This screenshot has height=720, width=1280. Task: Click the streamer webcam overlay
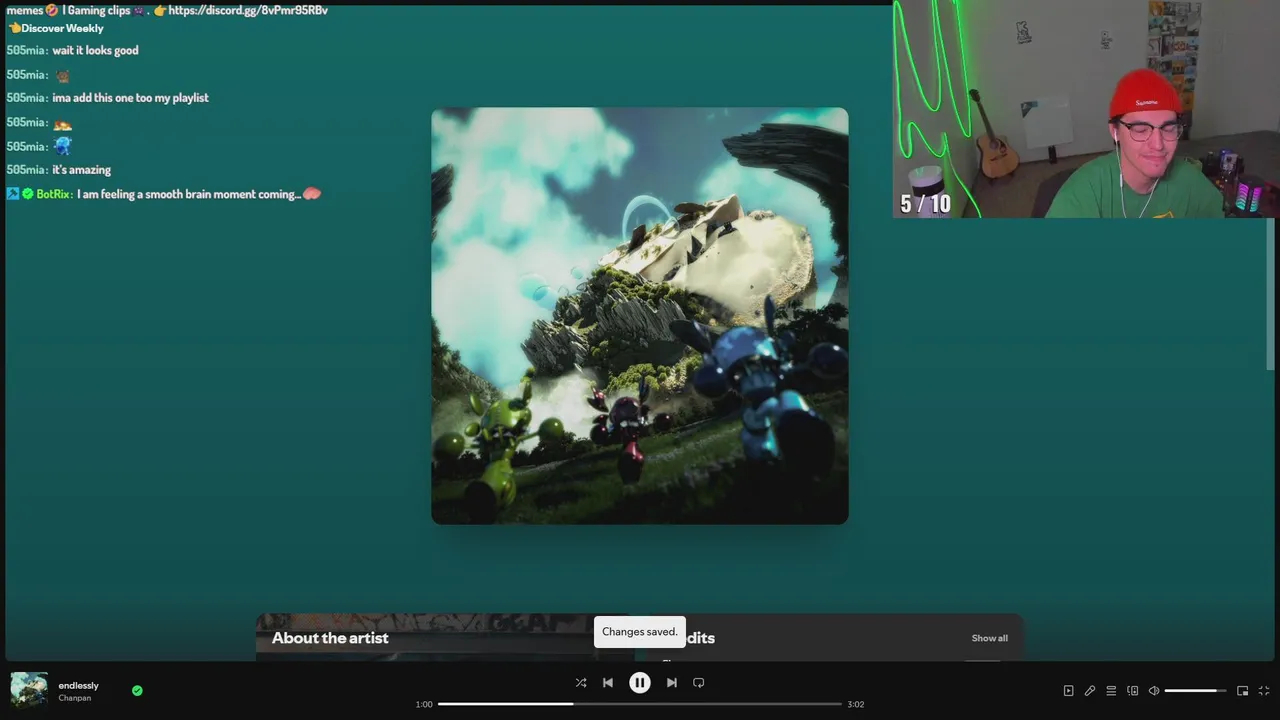[x=1085, y=109]
